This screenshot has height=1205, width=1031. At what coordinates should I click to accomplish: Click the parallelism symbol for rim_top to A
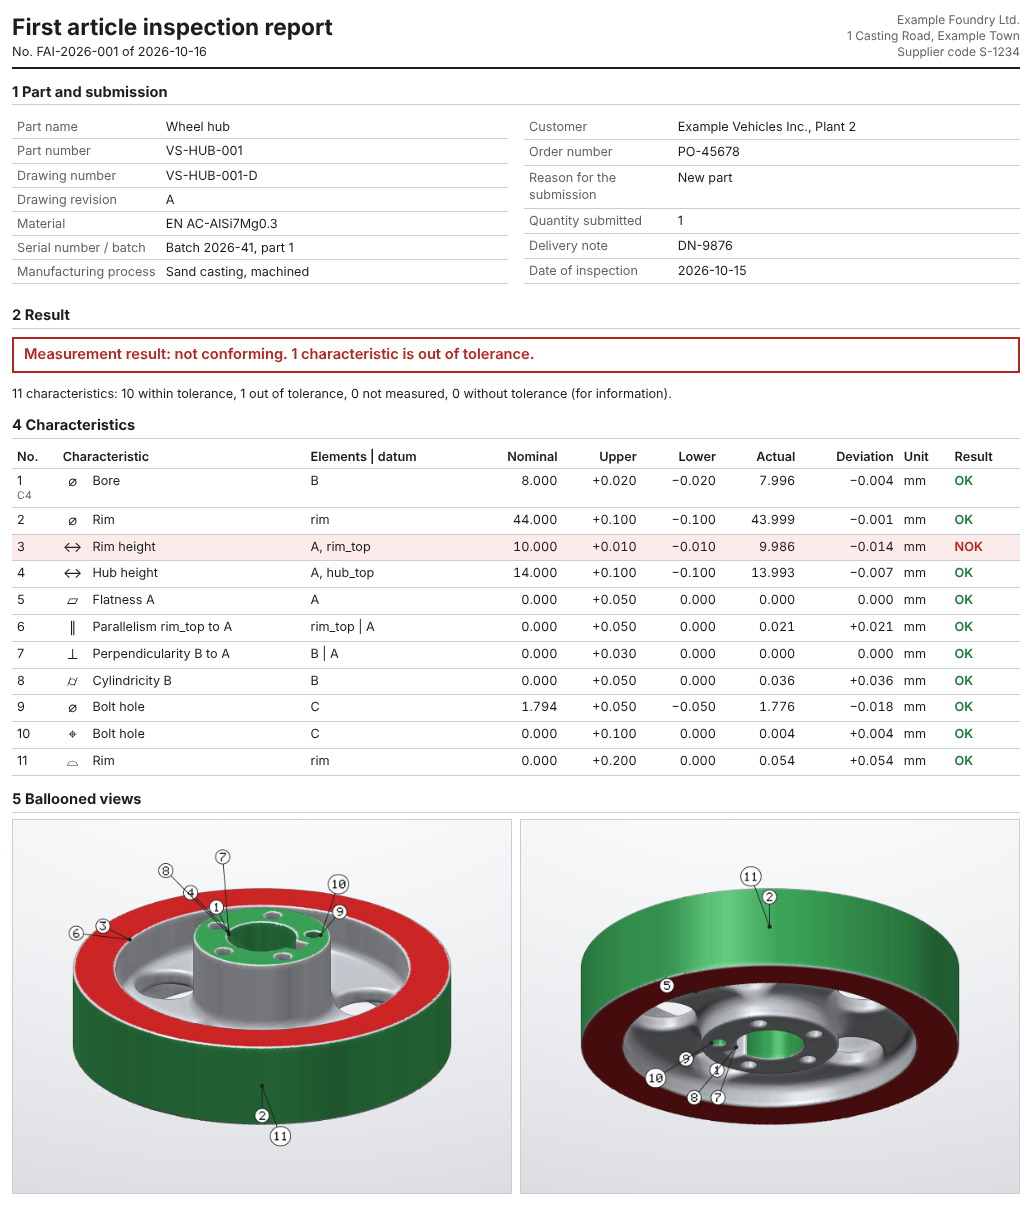72,627
